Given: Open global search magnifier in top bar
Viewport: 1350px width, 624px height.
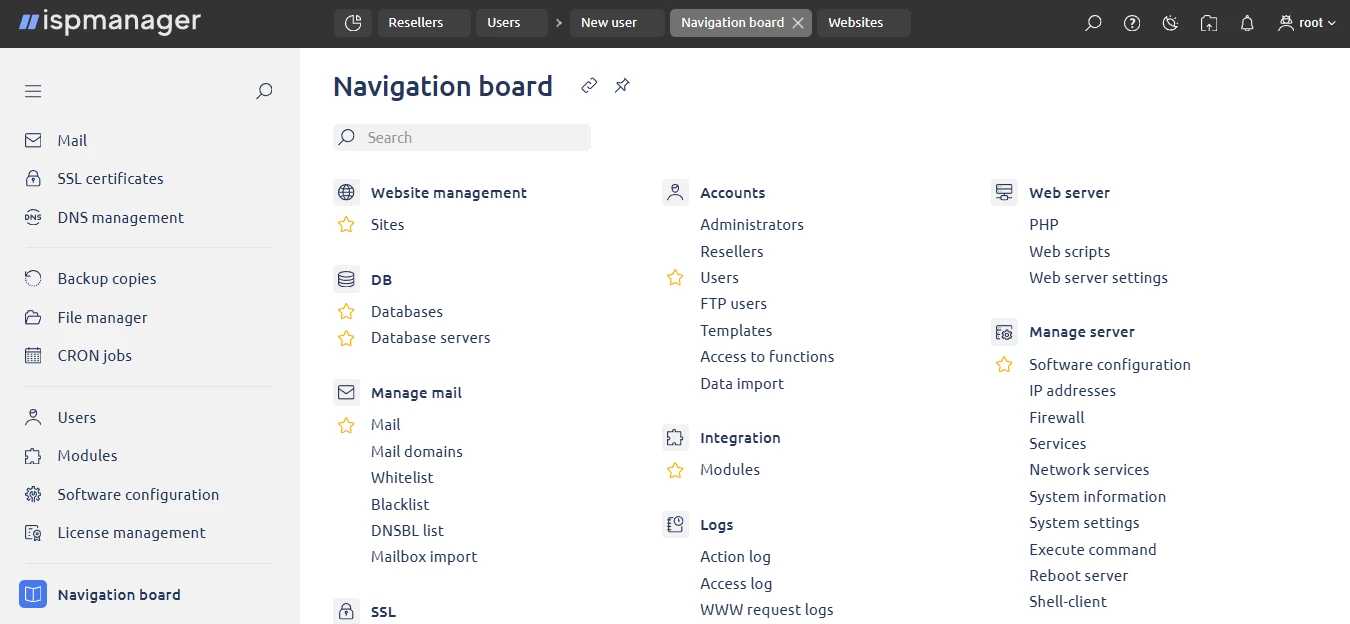Looking at the screenshot, I should point(1093,23).
